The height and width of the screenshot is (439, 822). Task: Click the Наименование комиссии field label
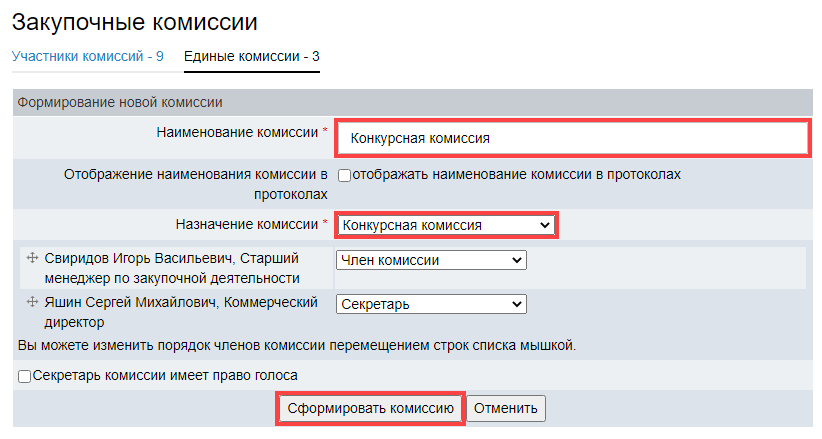point(238,132)
